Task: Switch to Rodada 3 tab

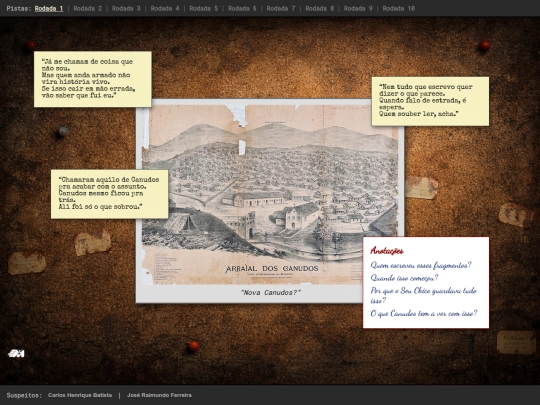Action: pyautogui.click(x=126, y=8)
